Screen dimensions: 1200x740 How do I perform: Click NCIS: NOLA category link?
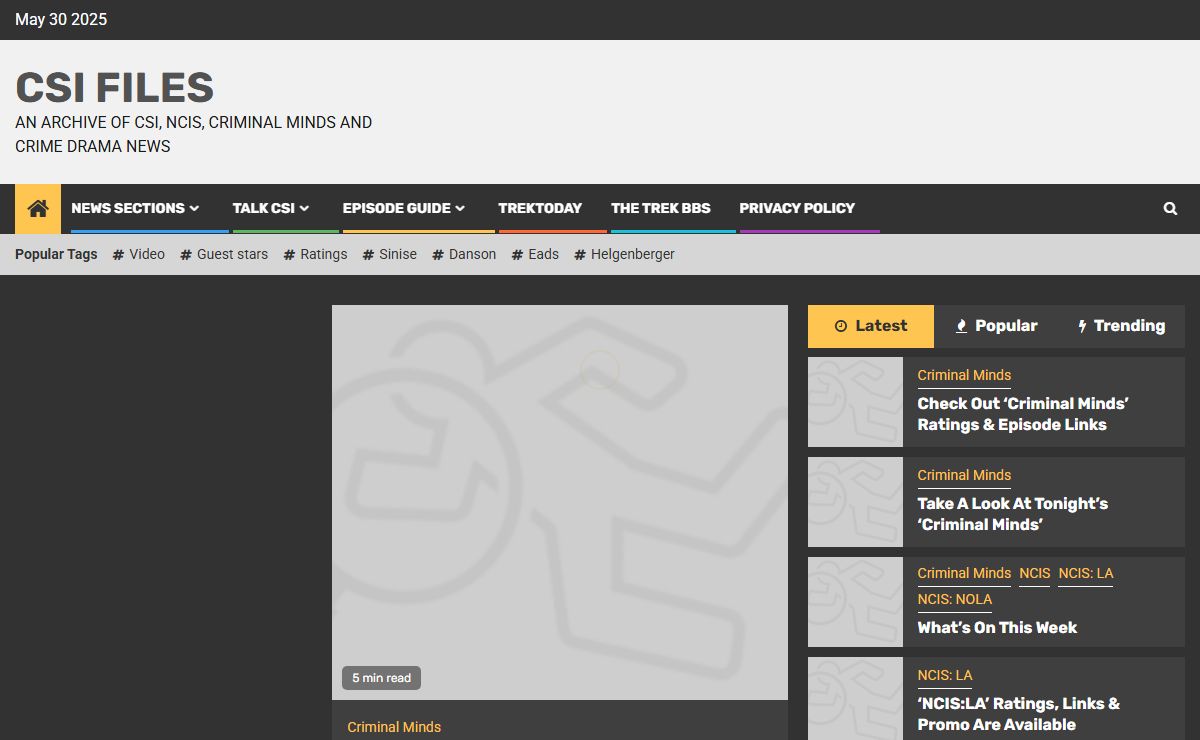click(x=955, y=599)
